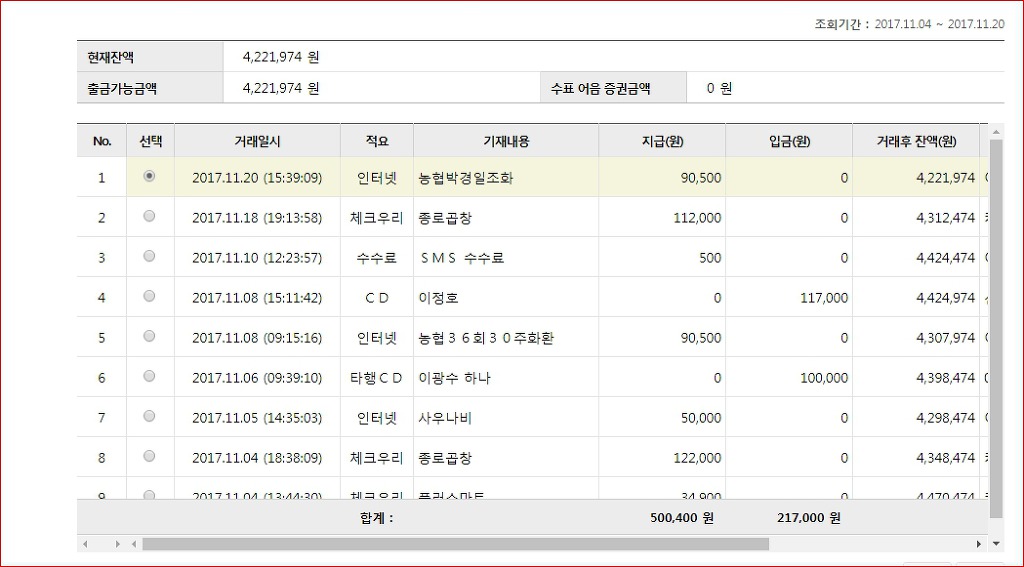1024x567 pixels.
Task: Click the 기재내용 column header
Action: pyautogui.click(x=505, y=141)
